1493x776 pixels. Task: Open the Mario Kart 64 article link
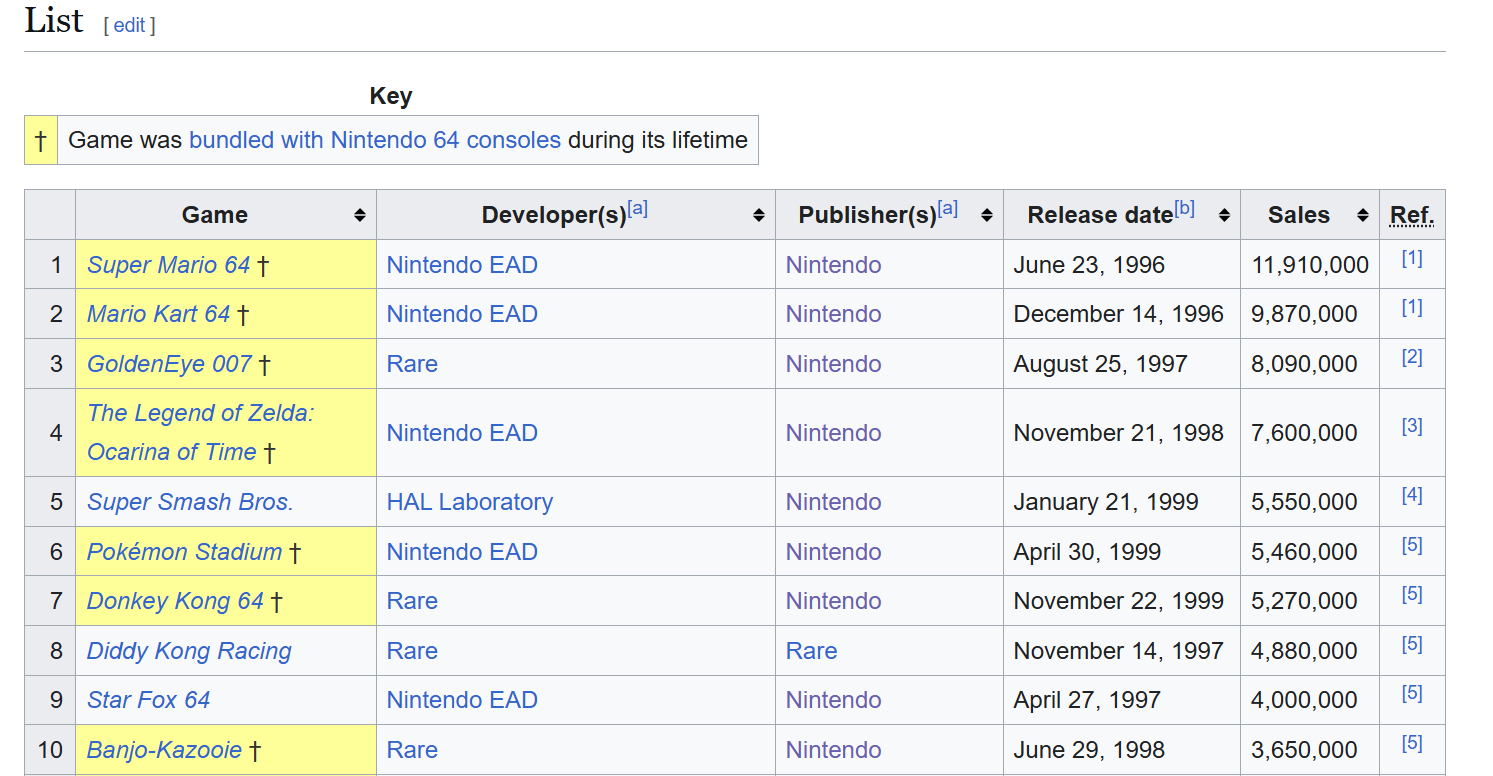pyautogui.click(x=158, y=314)
